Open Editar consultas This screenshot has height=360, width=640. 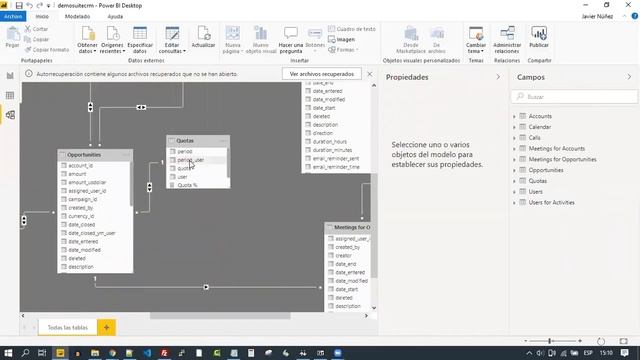tap(172, 40)
